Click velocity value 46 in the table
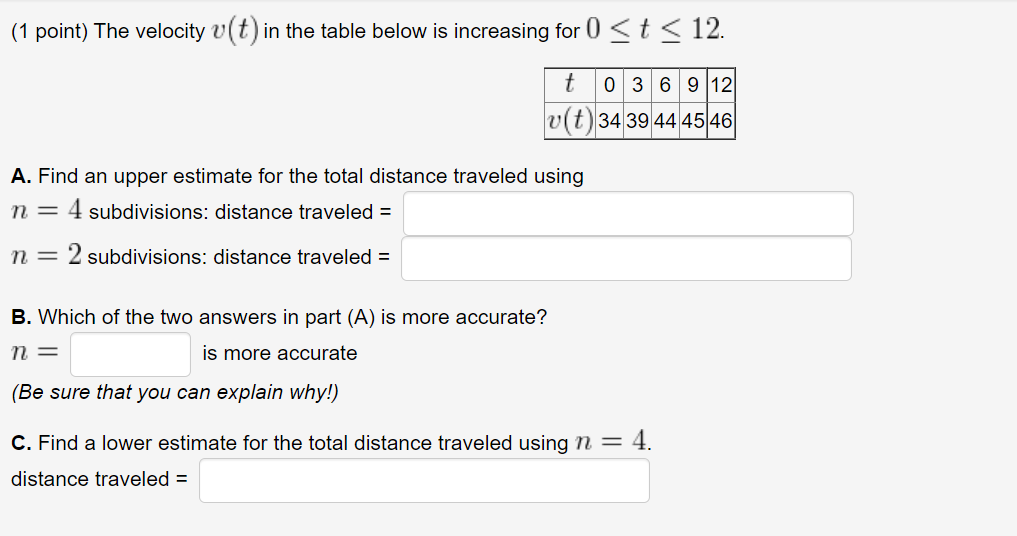This screenshot has width=1017, height=536. click(x=721, y=122)
